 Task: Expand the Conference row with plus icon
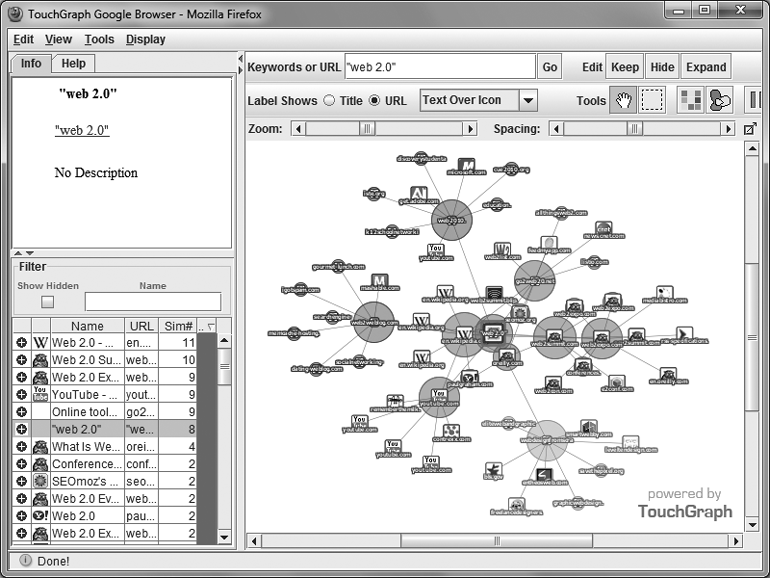pyautogui.click(x=21, y=463)
